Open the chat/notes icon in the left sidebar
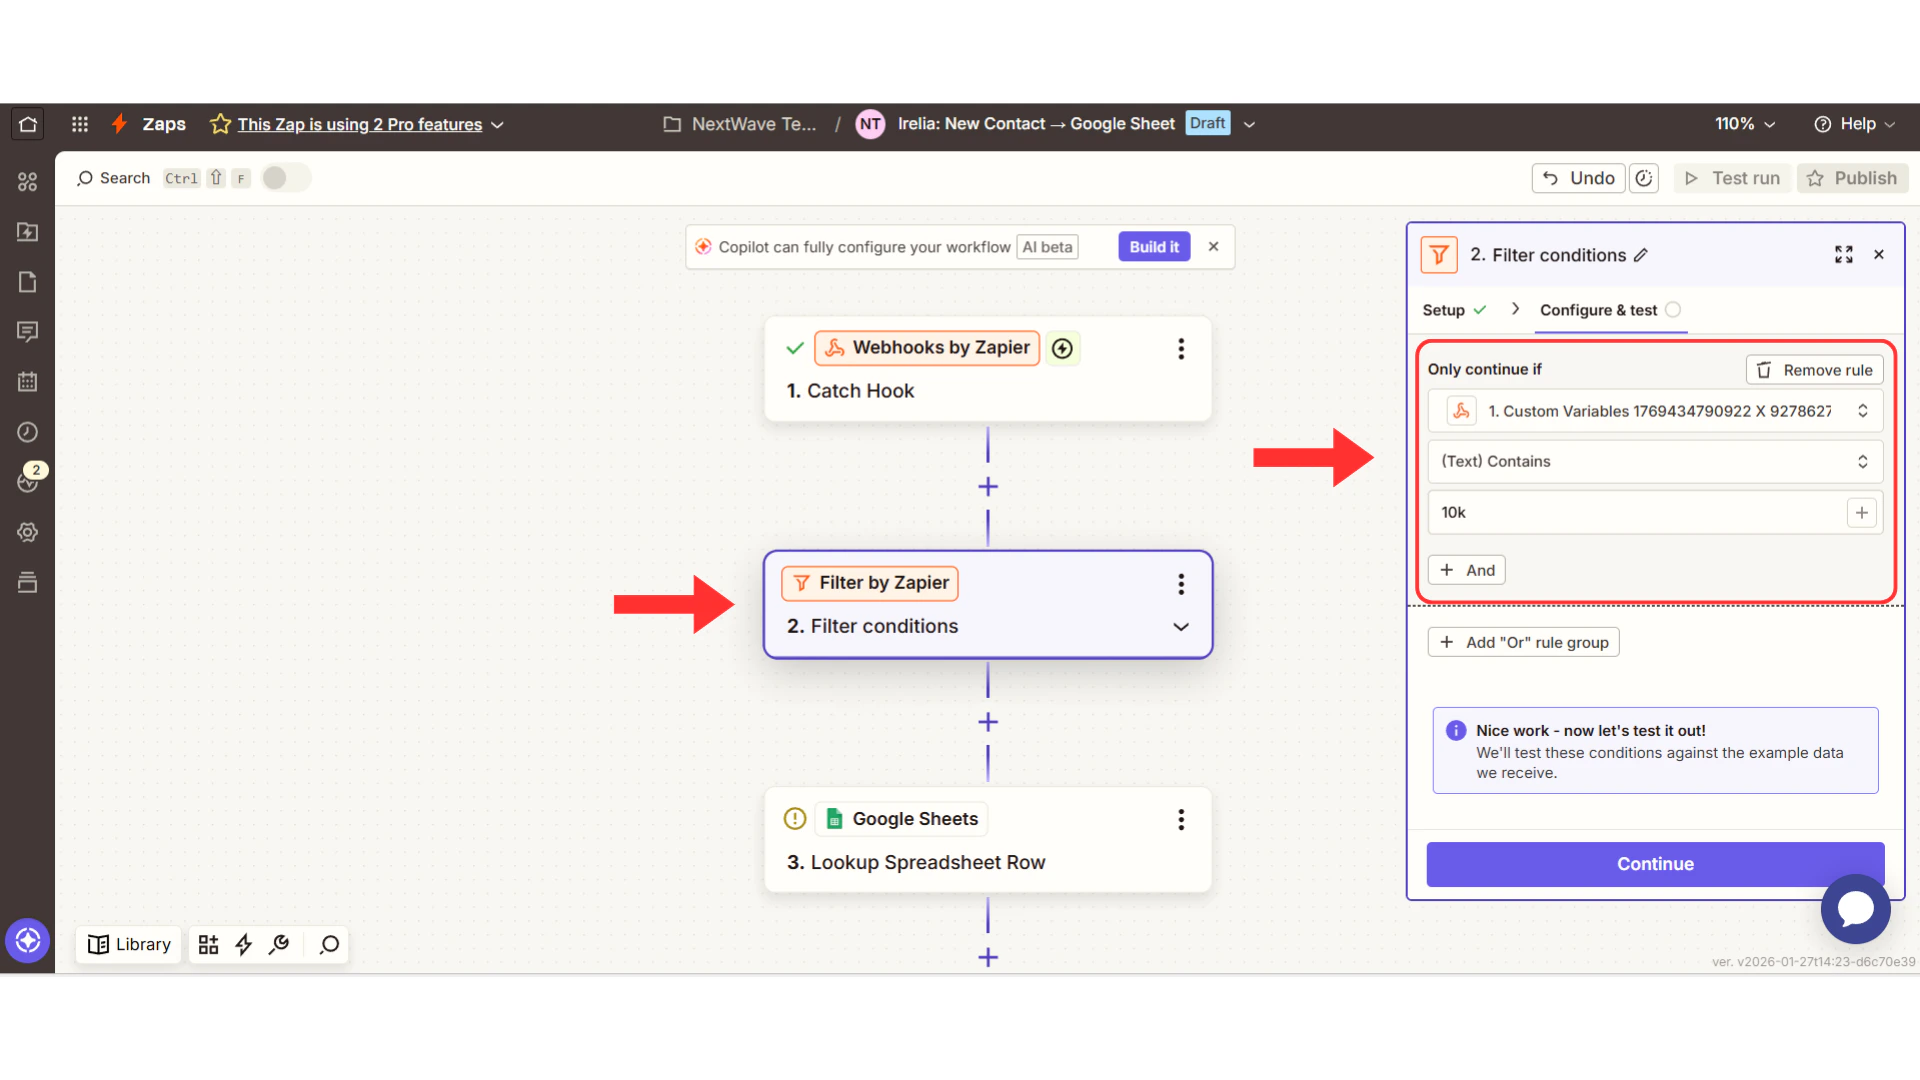This screenshot has width=1920, height=1080. point(27,331)
